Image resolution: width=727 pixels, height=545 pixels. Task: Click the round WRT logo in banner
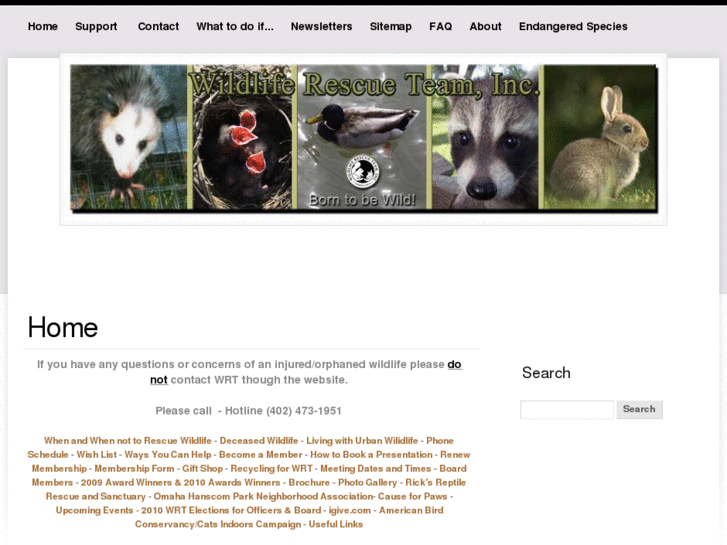pos(363,172)
